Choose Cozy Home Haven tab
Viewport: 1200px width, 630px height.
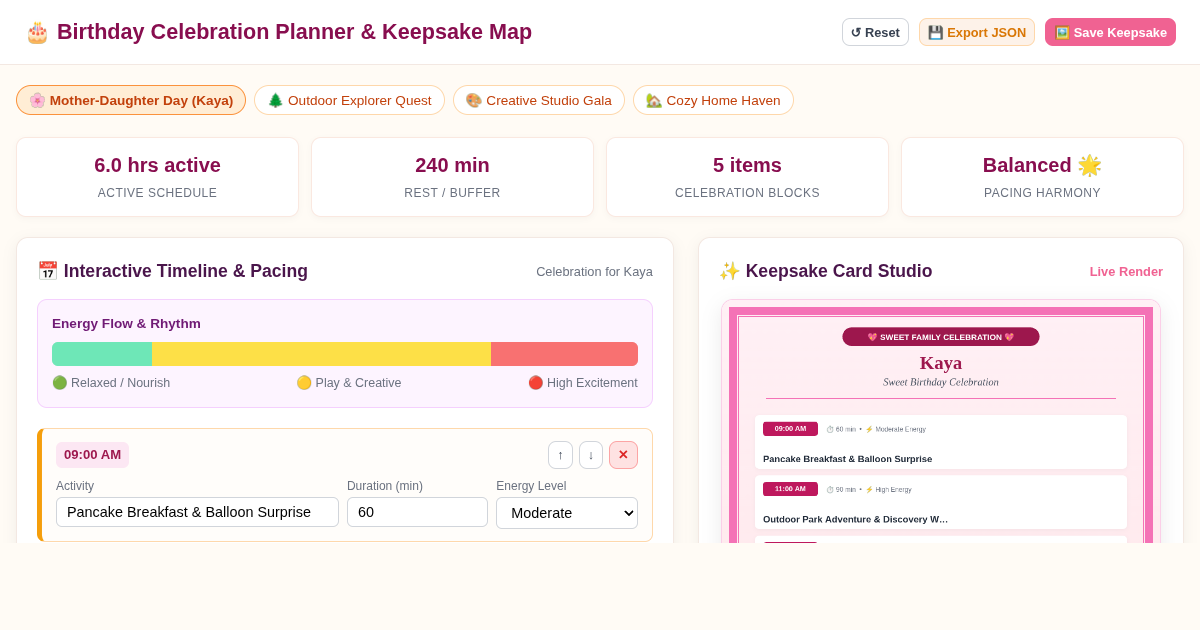click(713, 100)
